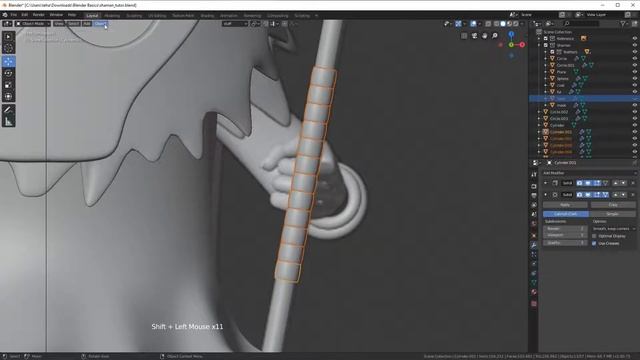Enable the Optimal Display checkbox

[594, 236]
